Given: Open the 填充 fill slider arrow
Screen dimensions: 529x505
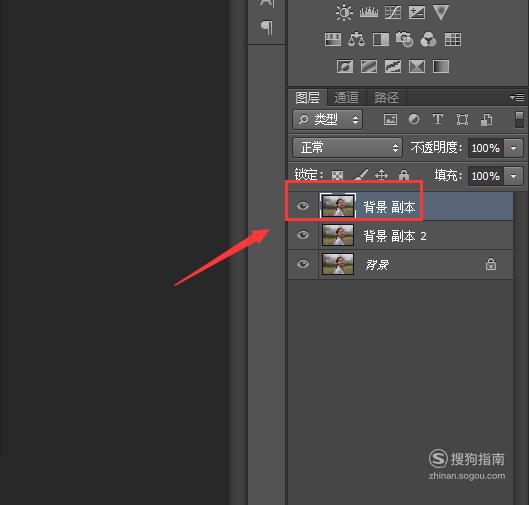Looking at the screenshot, I should (x=513, y=176).
